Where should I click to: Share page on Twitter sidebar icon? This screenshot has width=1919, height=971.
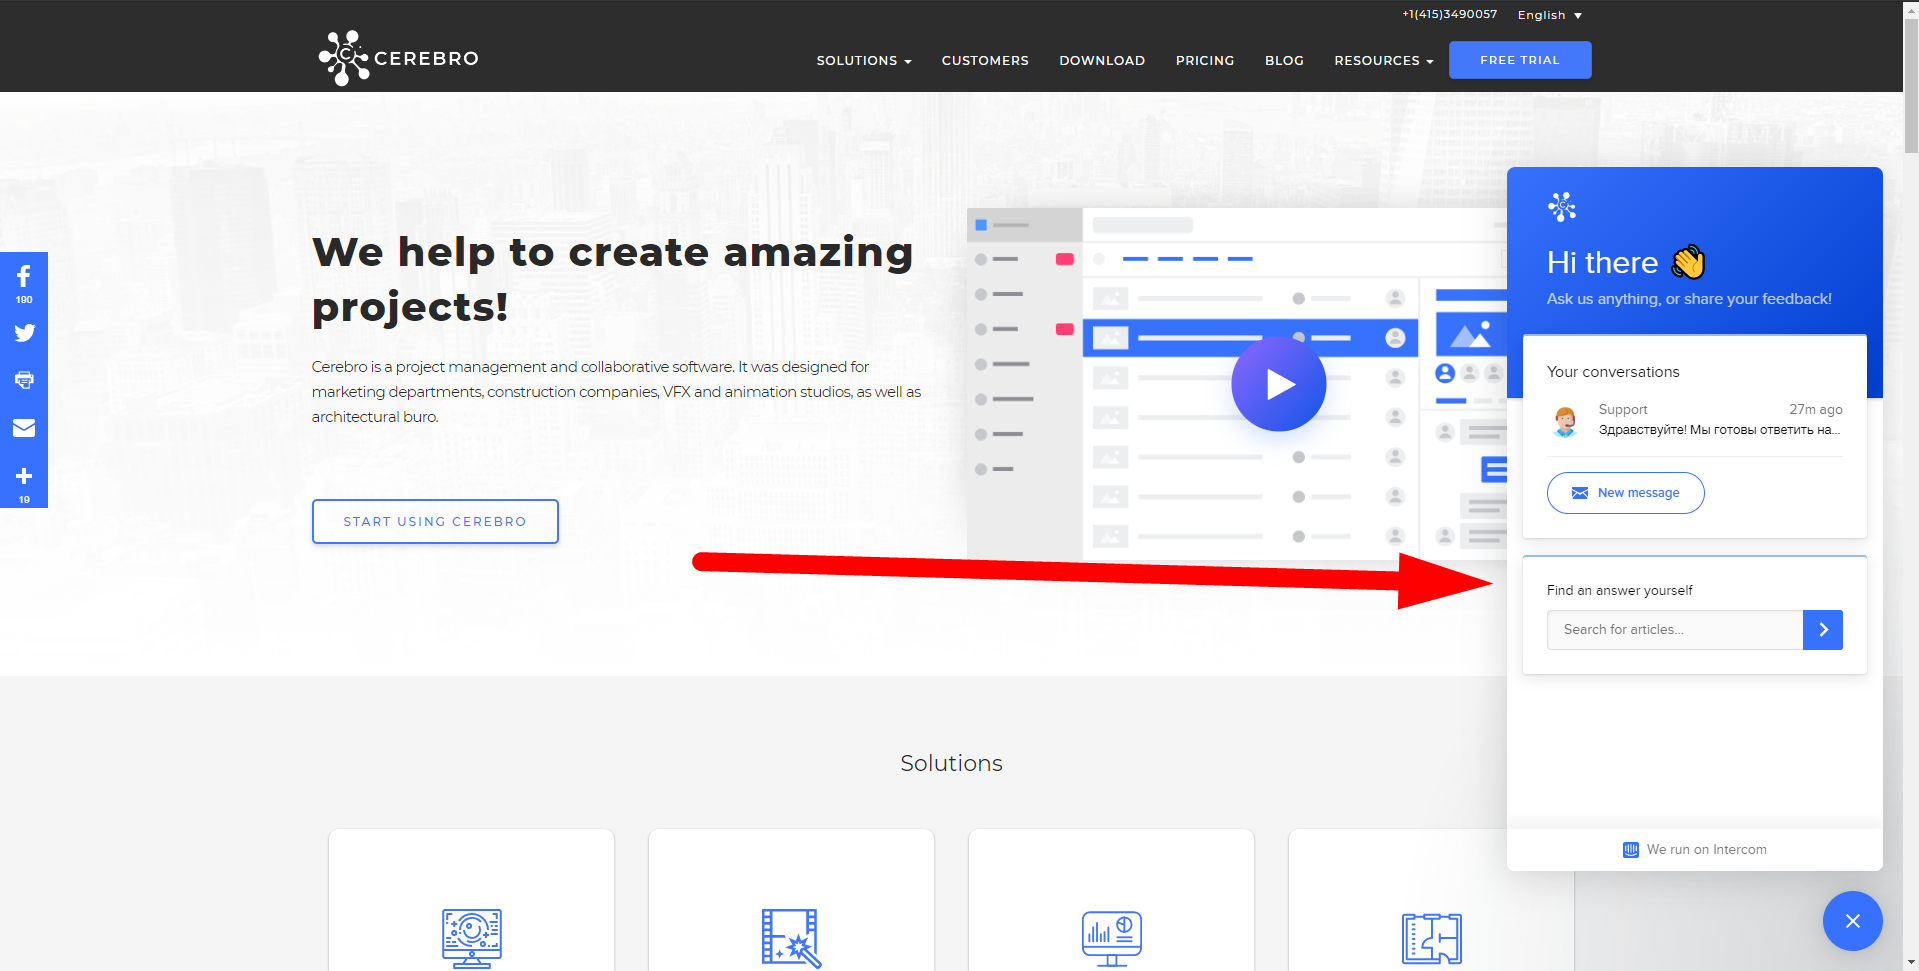coord(24,333)
